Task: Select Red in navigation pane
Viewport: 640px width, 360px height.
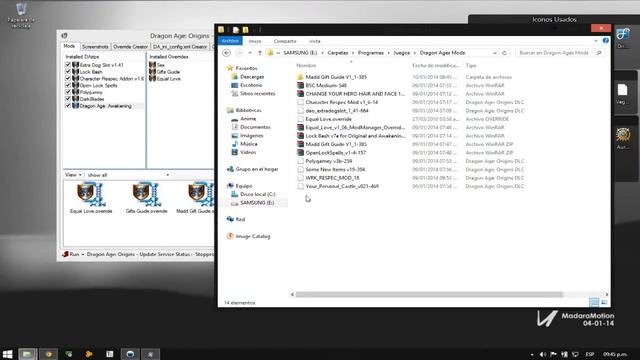Action: [x=240, y=220]
